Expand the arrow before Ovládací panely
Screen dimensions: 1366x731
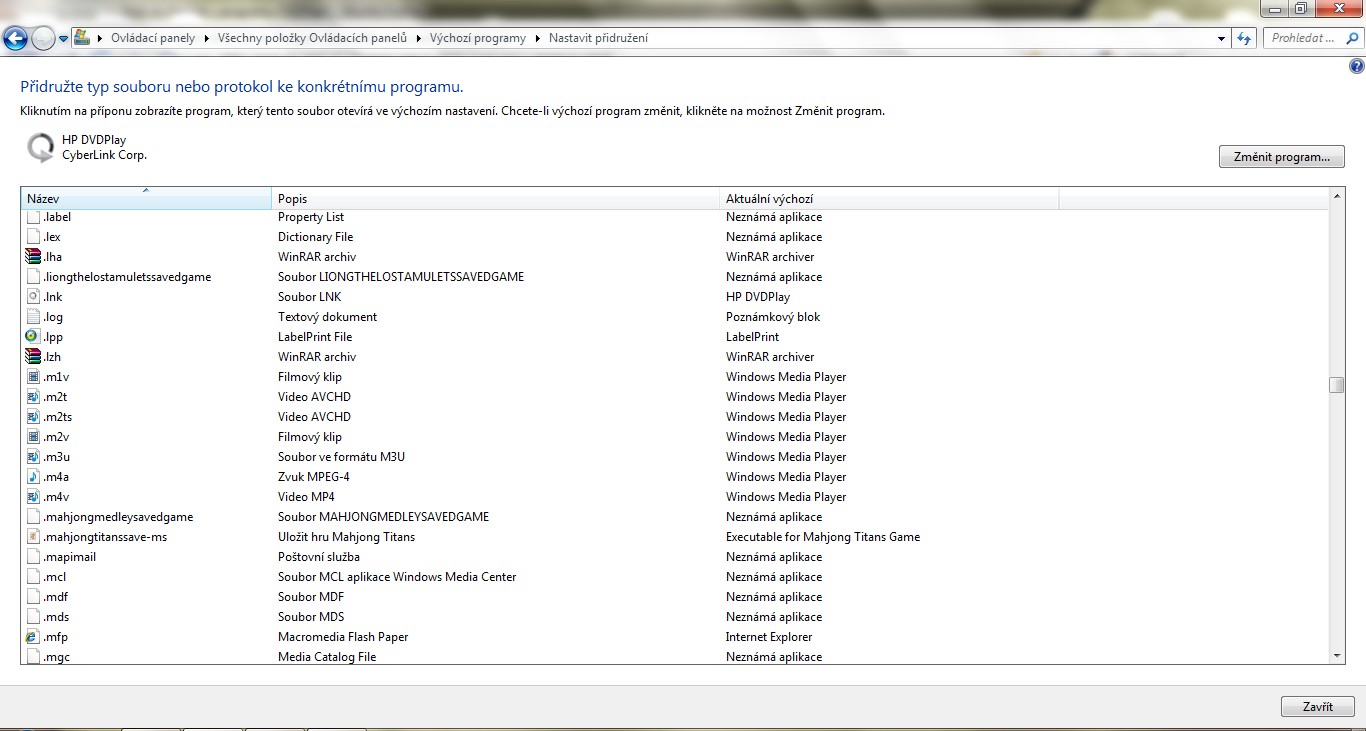click(x=100, y=38)
